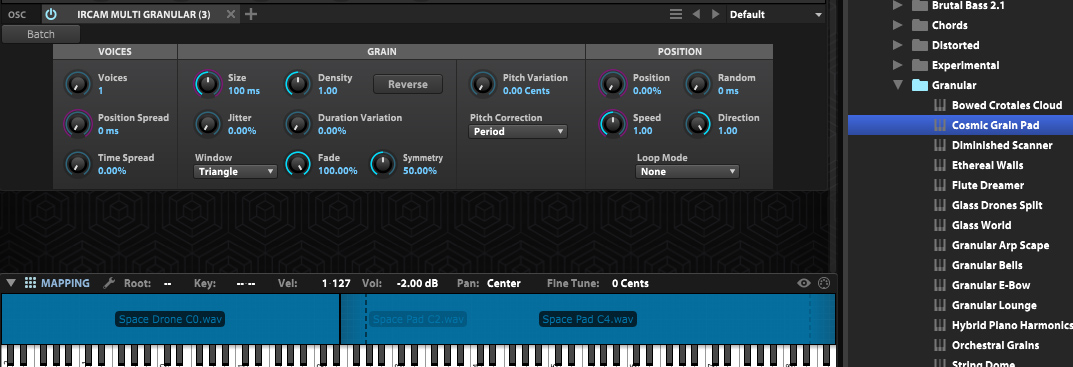Select the Space Pad C4.wav zone

(x=588, y=319)
